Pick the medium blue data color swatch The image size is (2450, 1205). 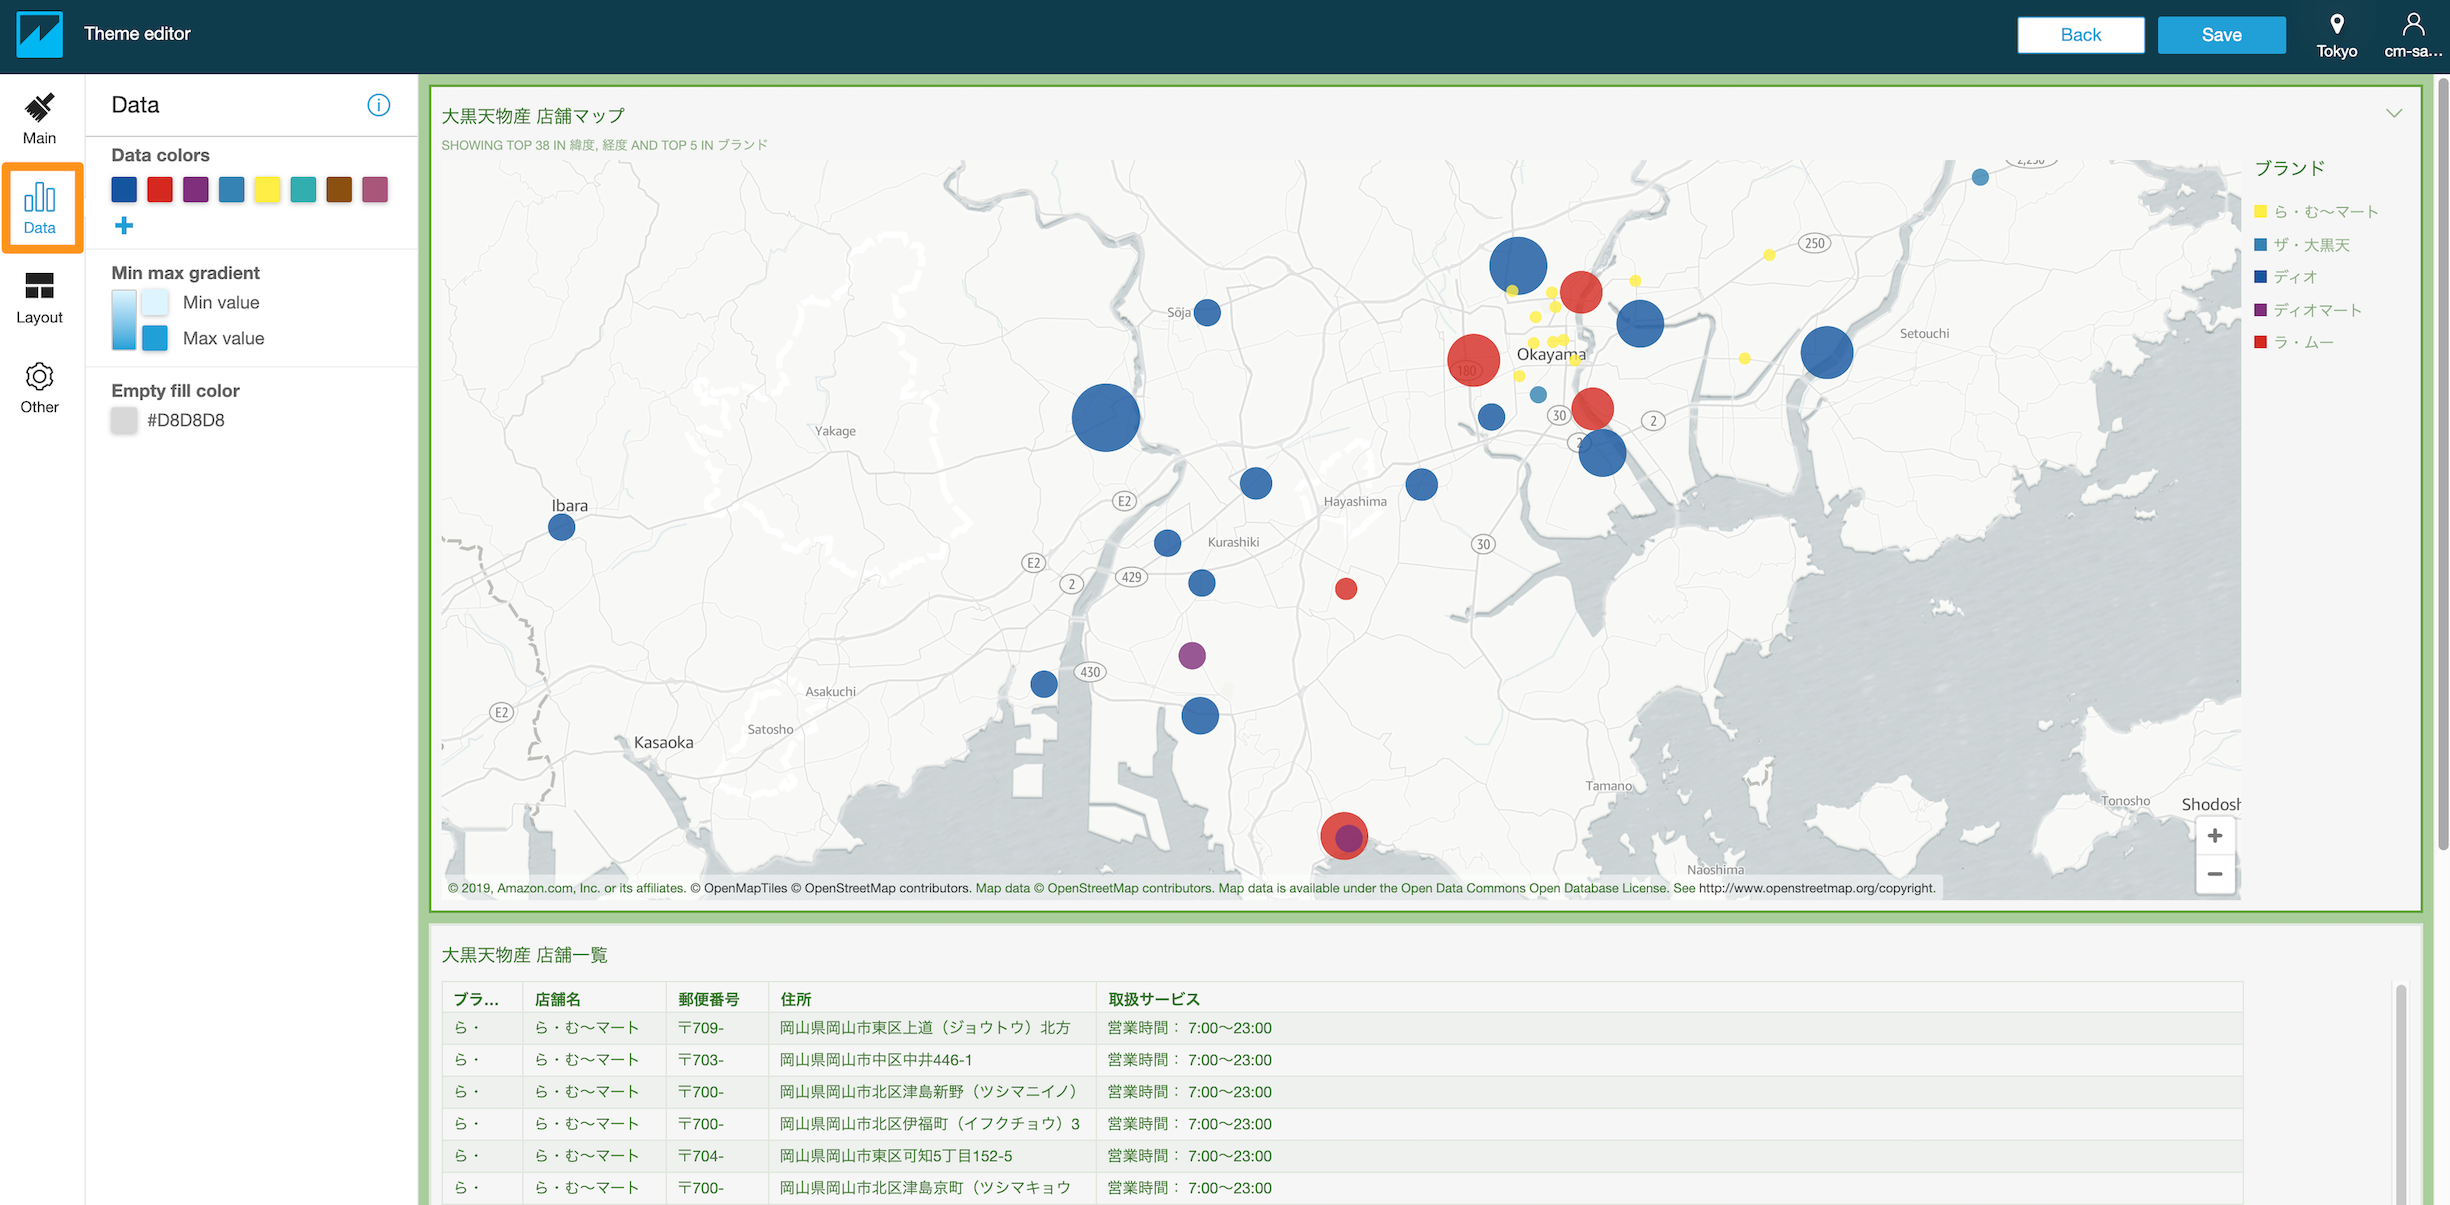tap(232, 190)
